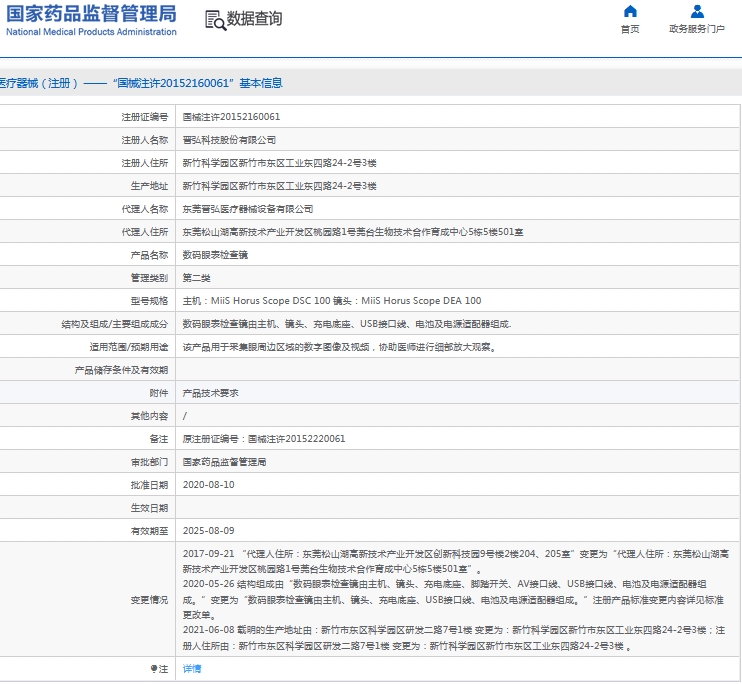The width and height of the screenshot is (742, 684).
Task: Select registration number 国械注许20152160061 value
Action: [231, 117]
